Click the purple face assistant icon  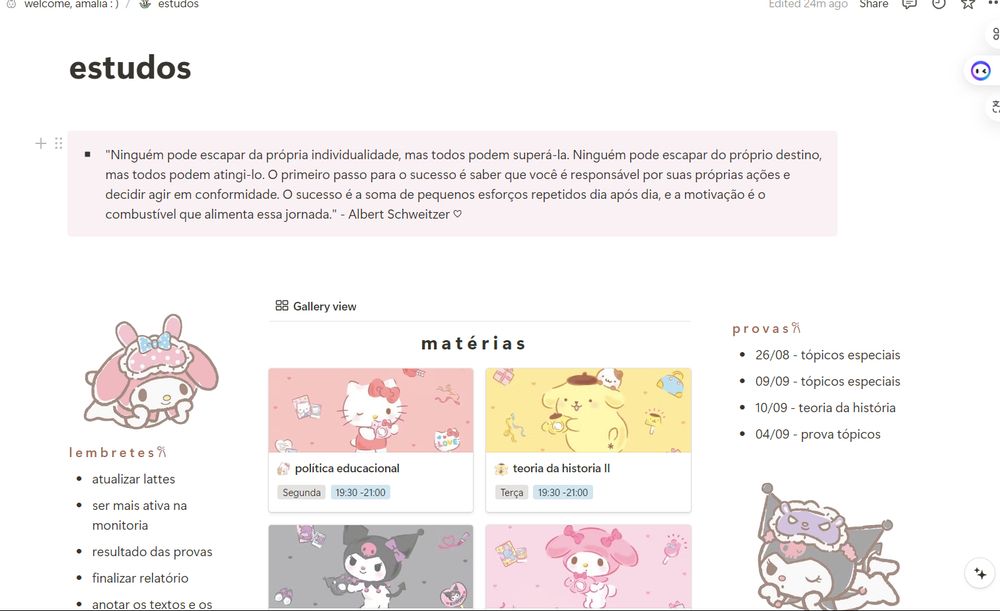click(981, 71)
